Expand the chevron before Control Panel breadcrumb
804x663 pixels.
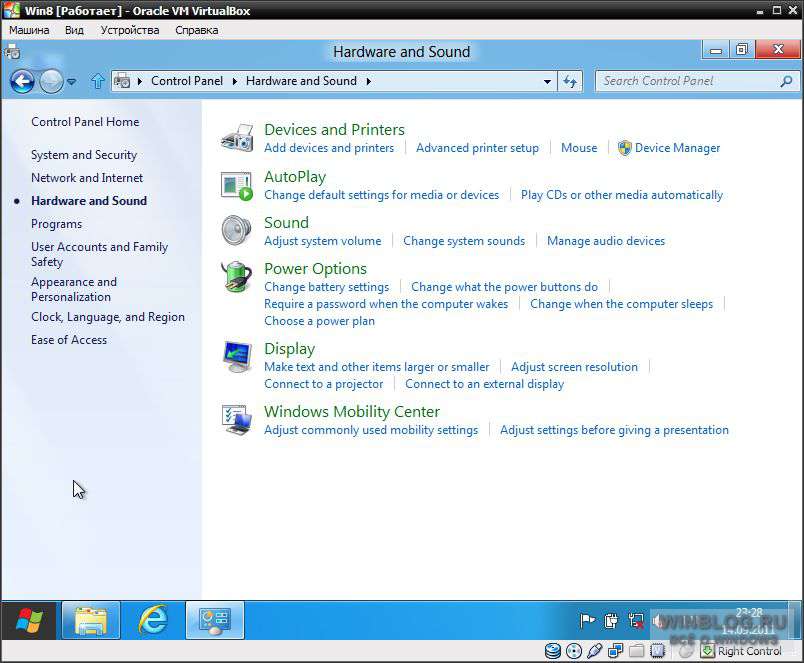point(139,81)
